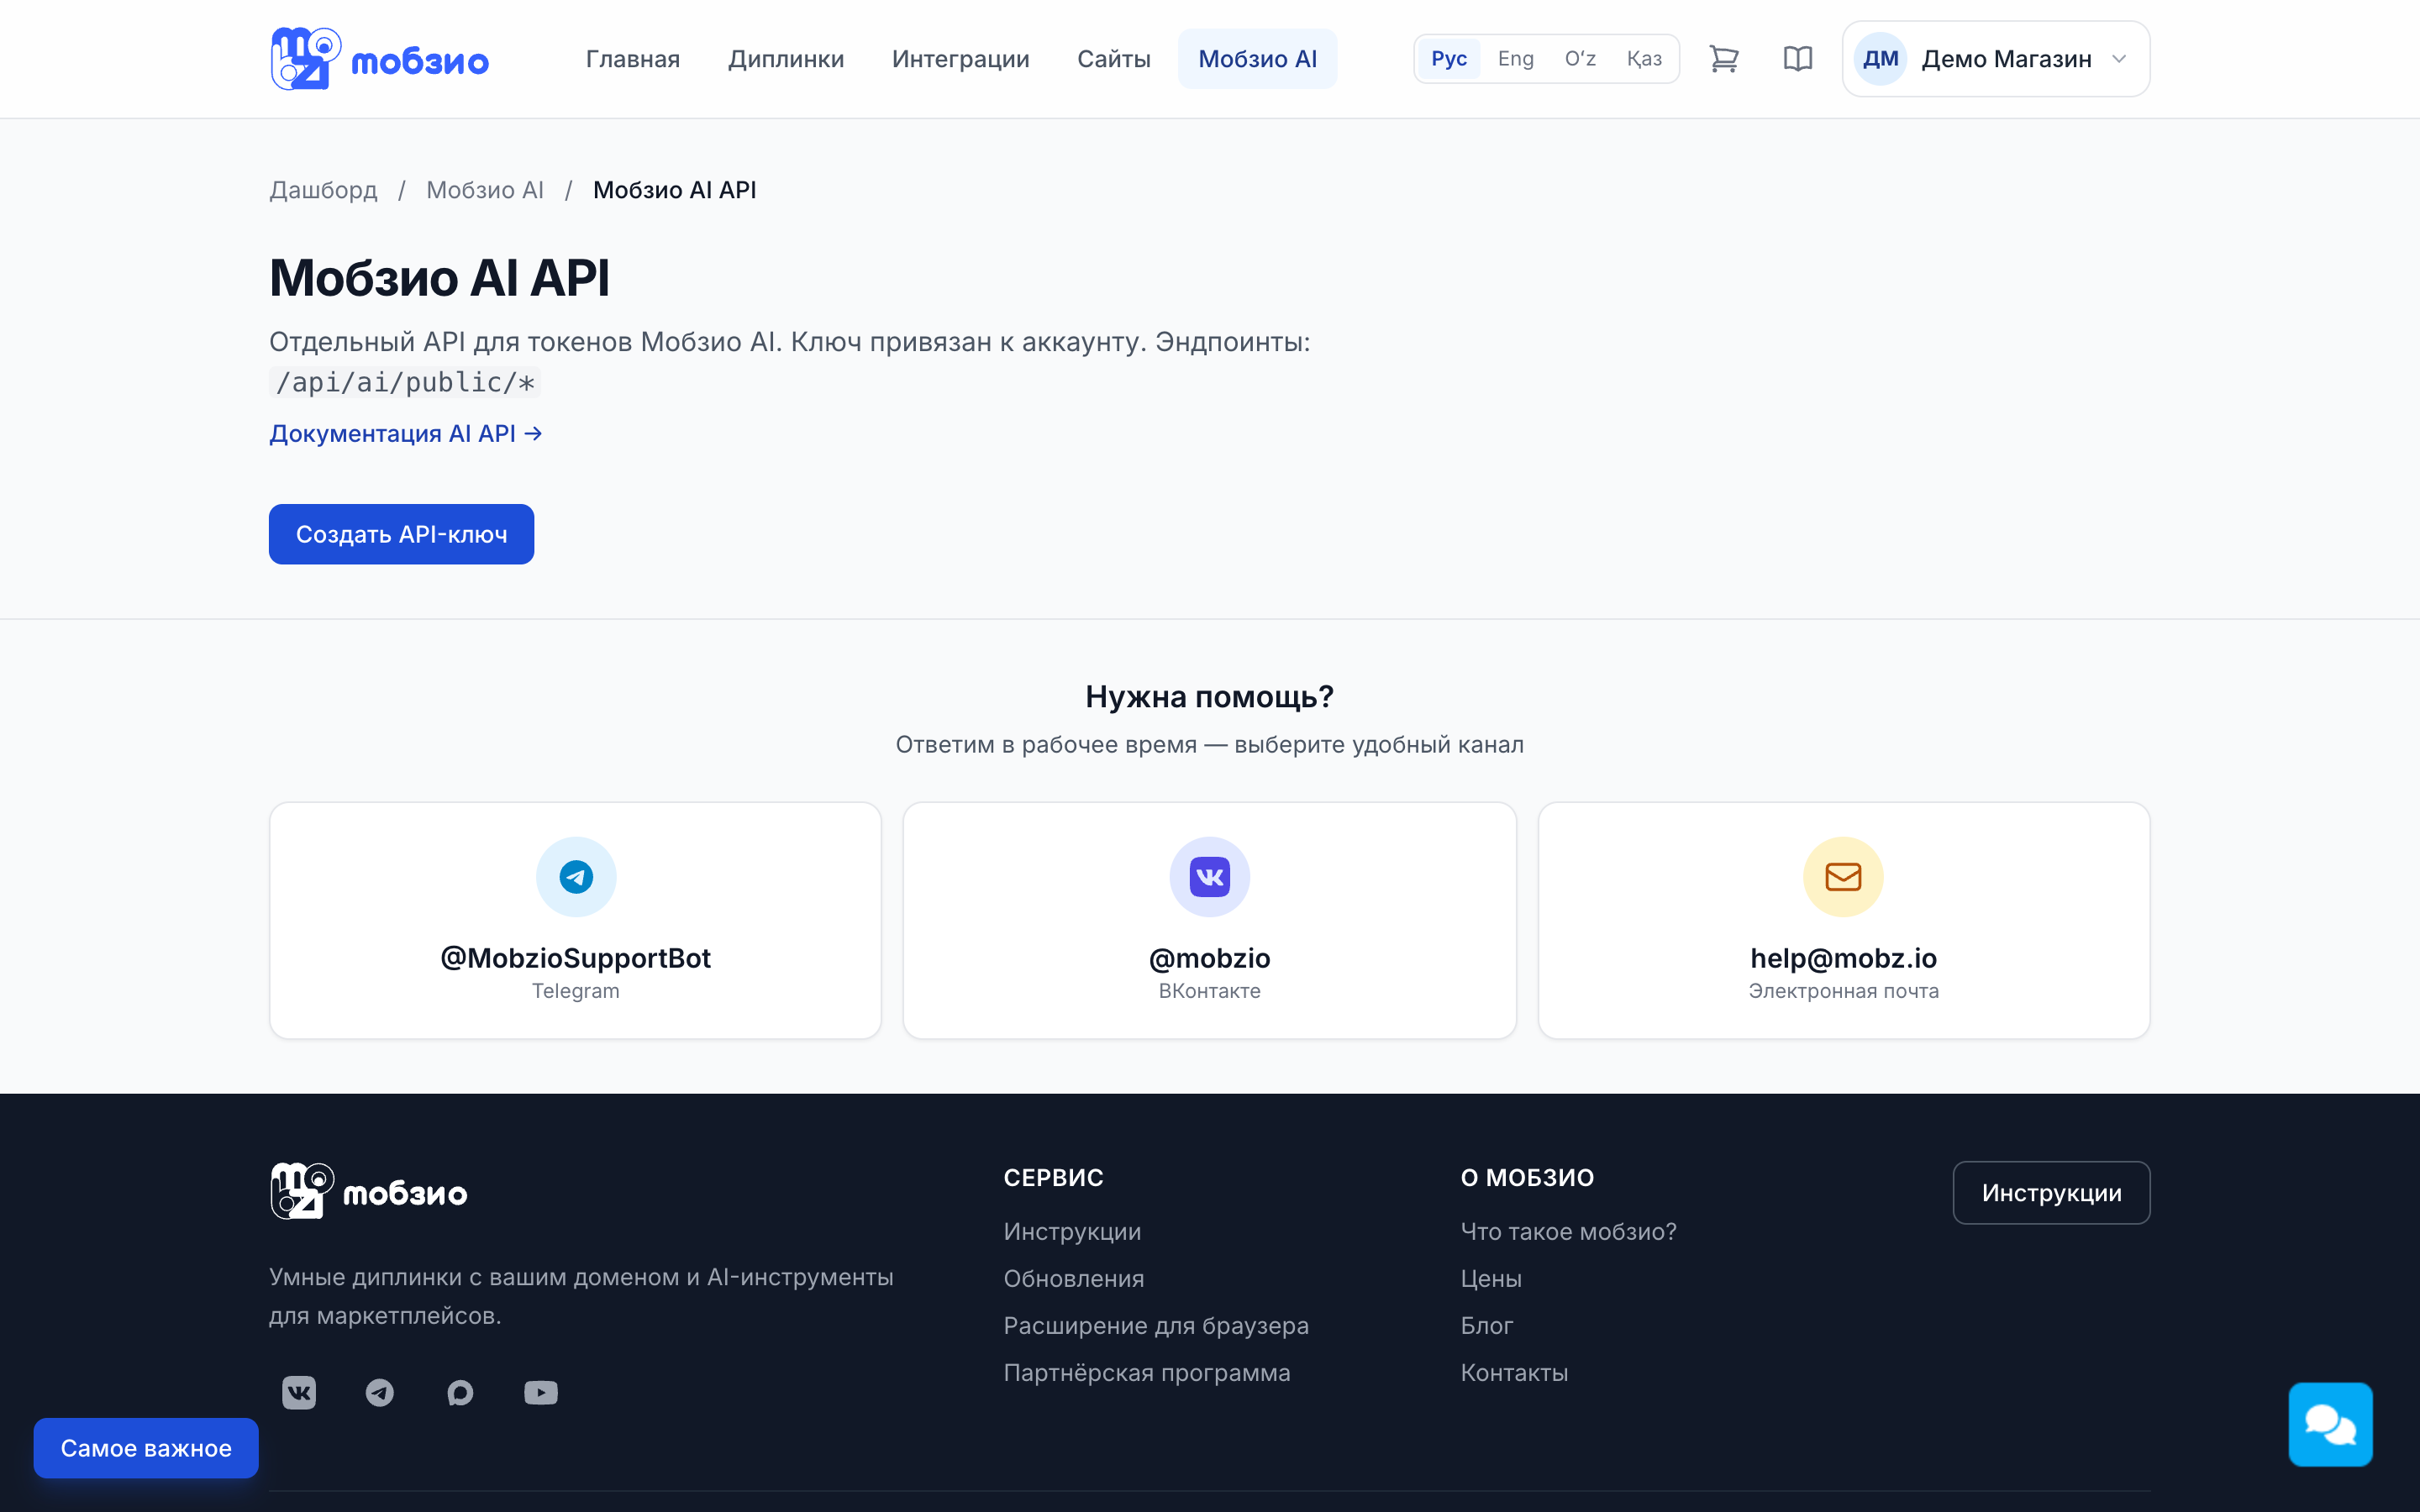Click the /api/ai/public/* endpoint code text
The height and width of the screenshot is (1512, 2420).
point(405,382)
